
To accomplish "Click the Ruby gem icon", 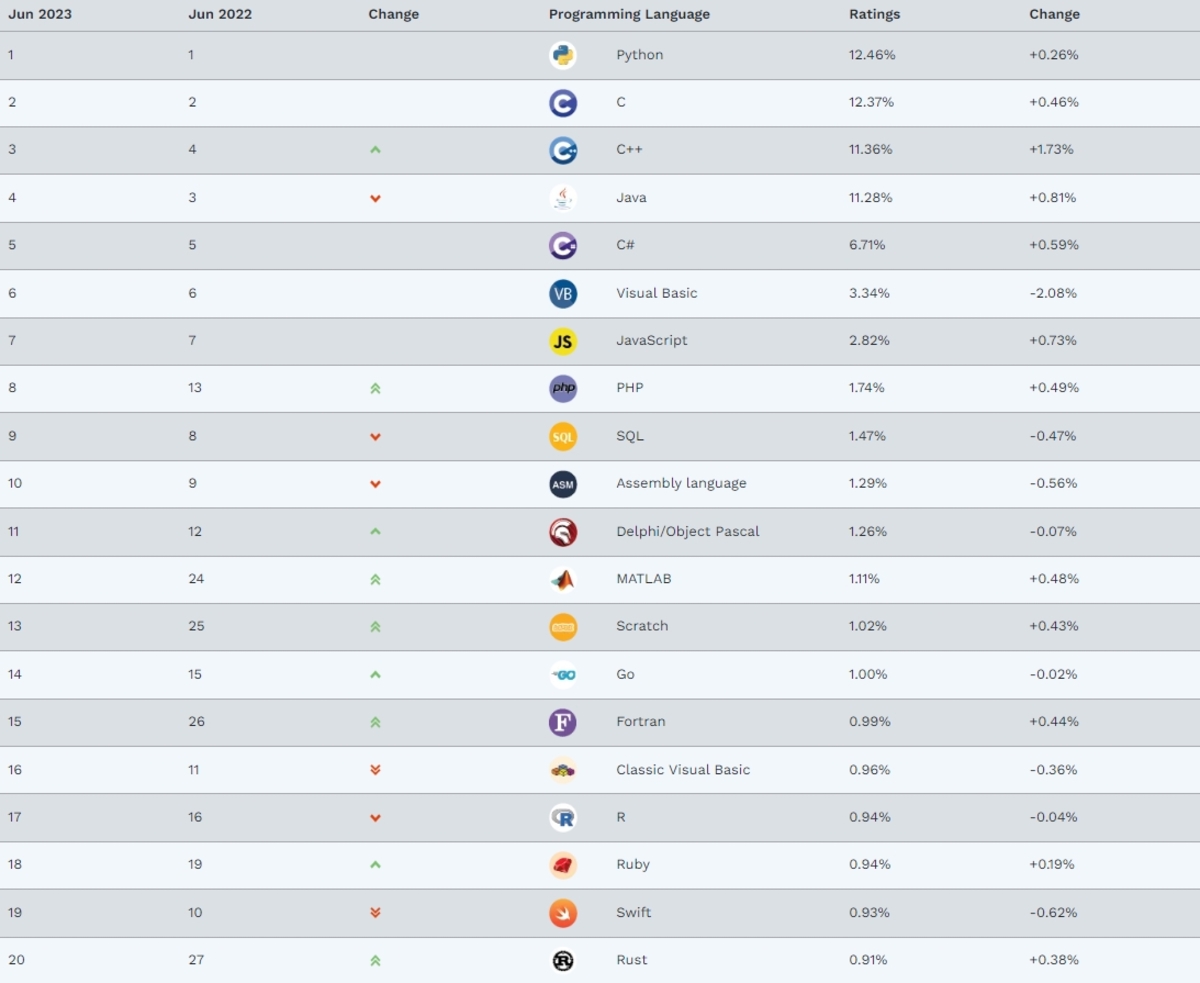I will 563,865.
